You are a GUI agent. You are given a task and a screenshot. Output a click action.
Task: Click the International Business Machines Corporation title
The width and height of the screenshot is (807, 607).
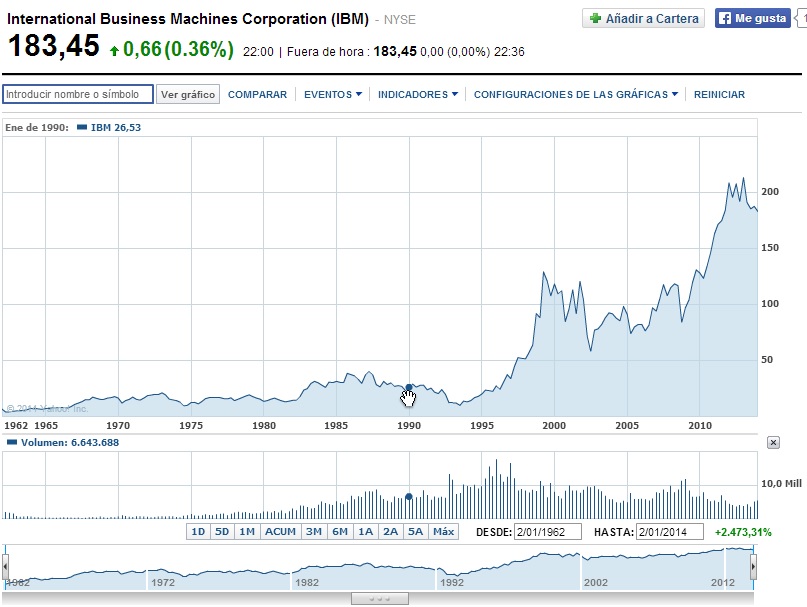[x=188, y=19]
